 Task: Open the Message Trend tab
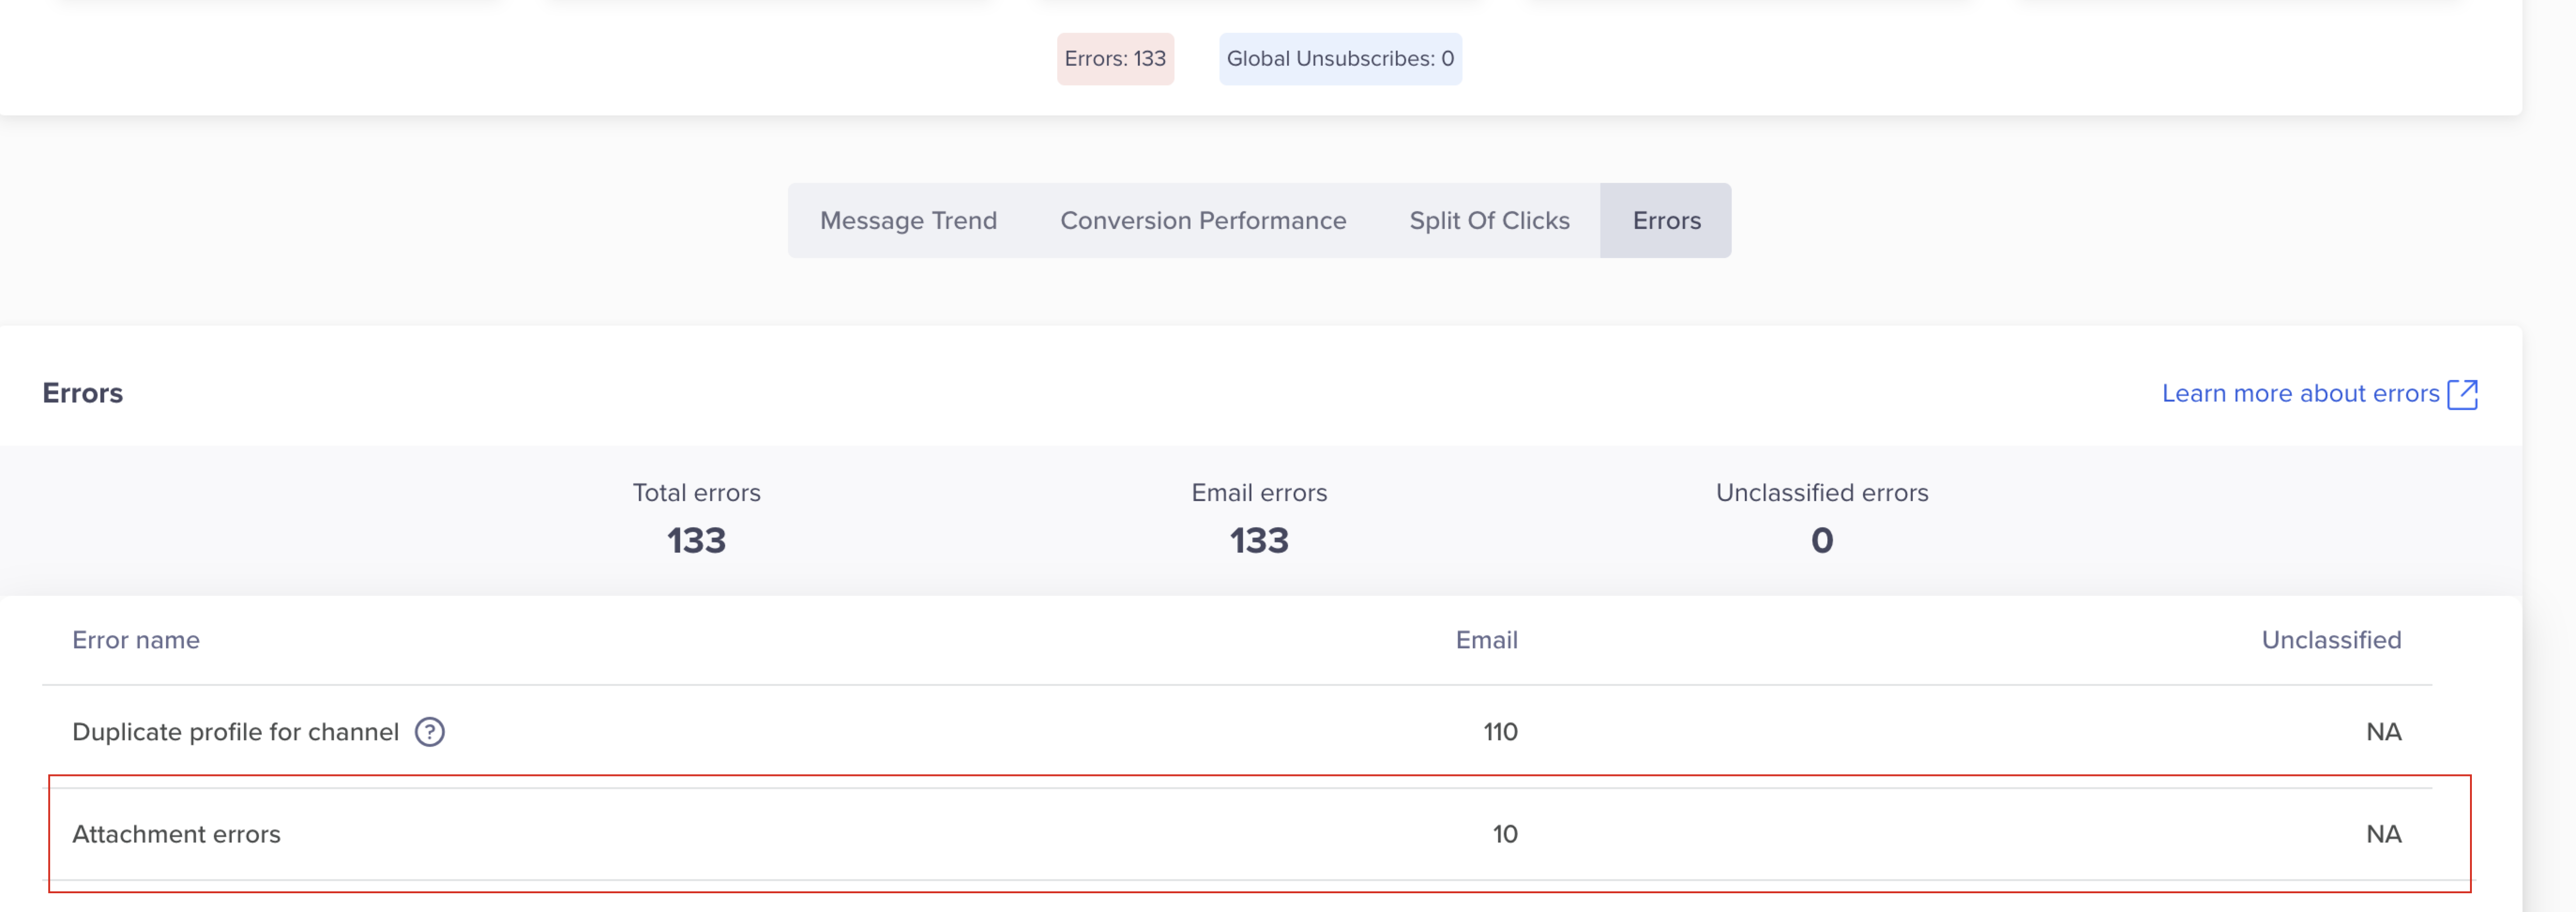pyautogui.click(x=908, y=220)
